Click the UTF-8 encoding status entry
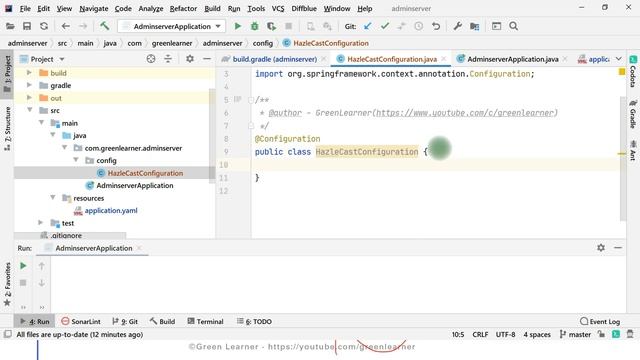640x360 pixels. [x=505, y=334]
